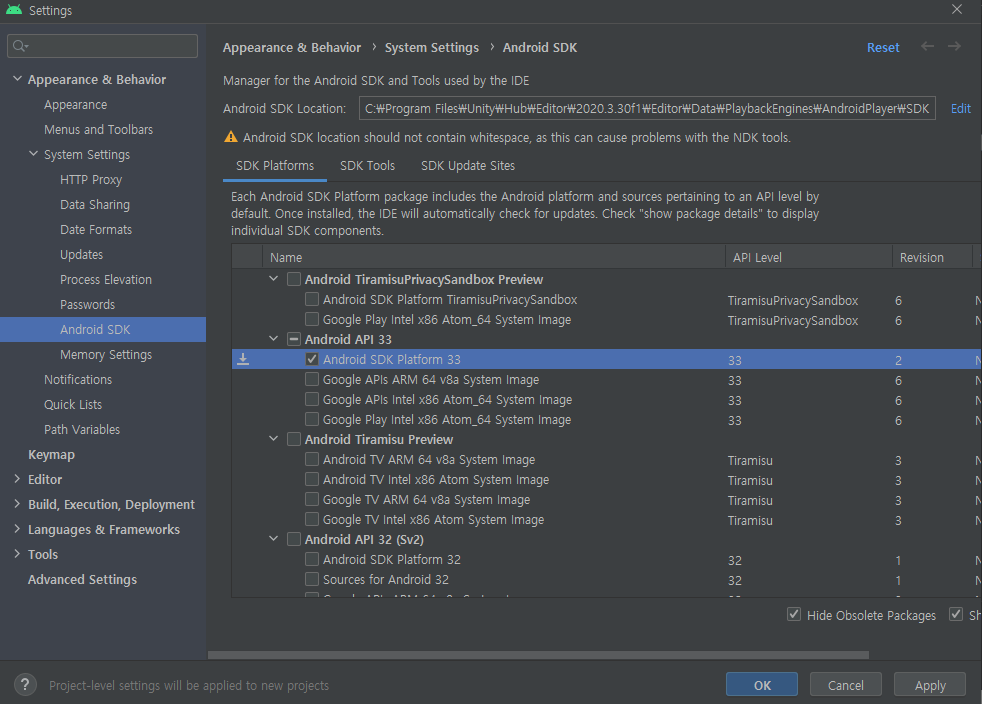982x704 pixels.
Task: Close the Settings dialog
Action: tap(956, 9)
